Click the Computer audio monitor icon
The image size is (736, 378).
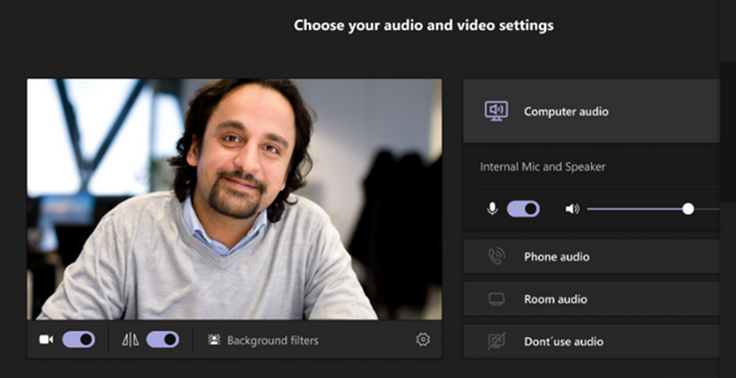[496, 111]
